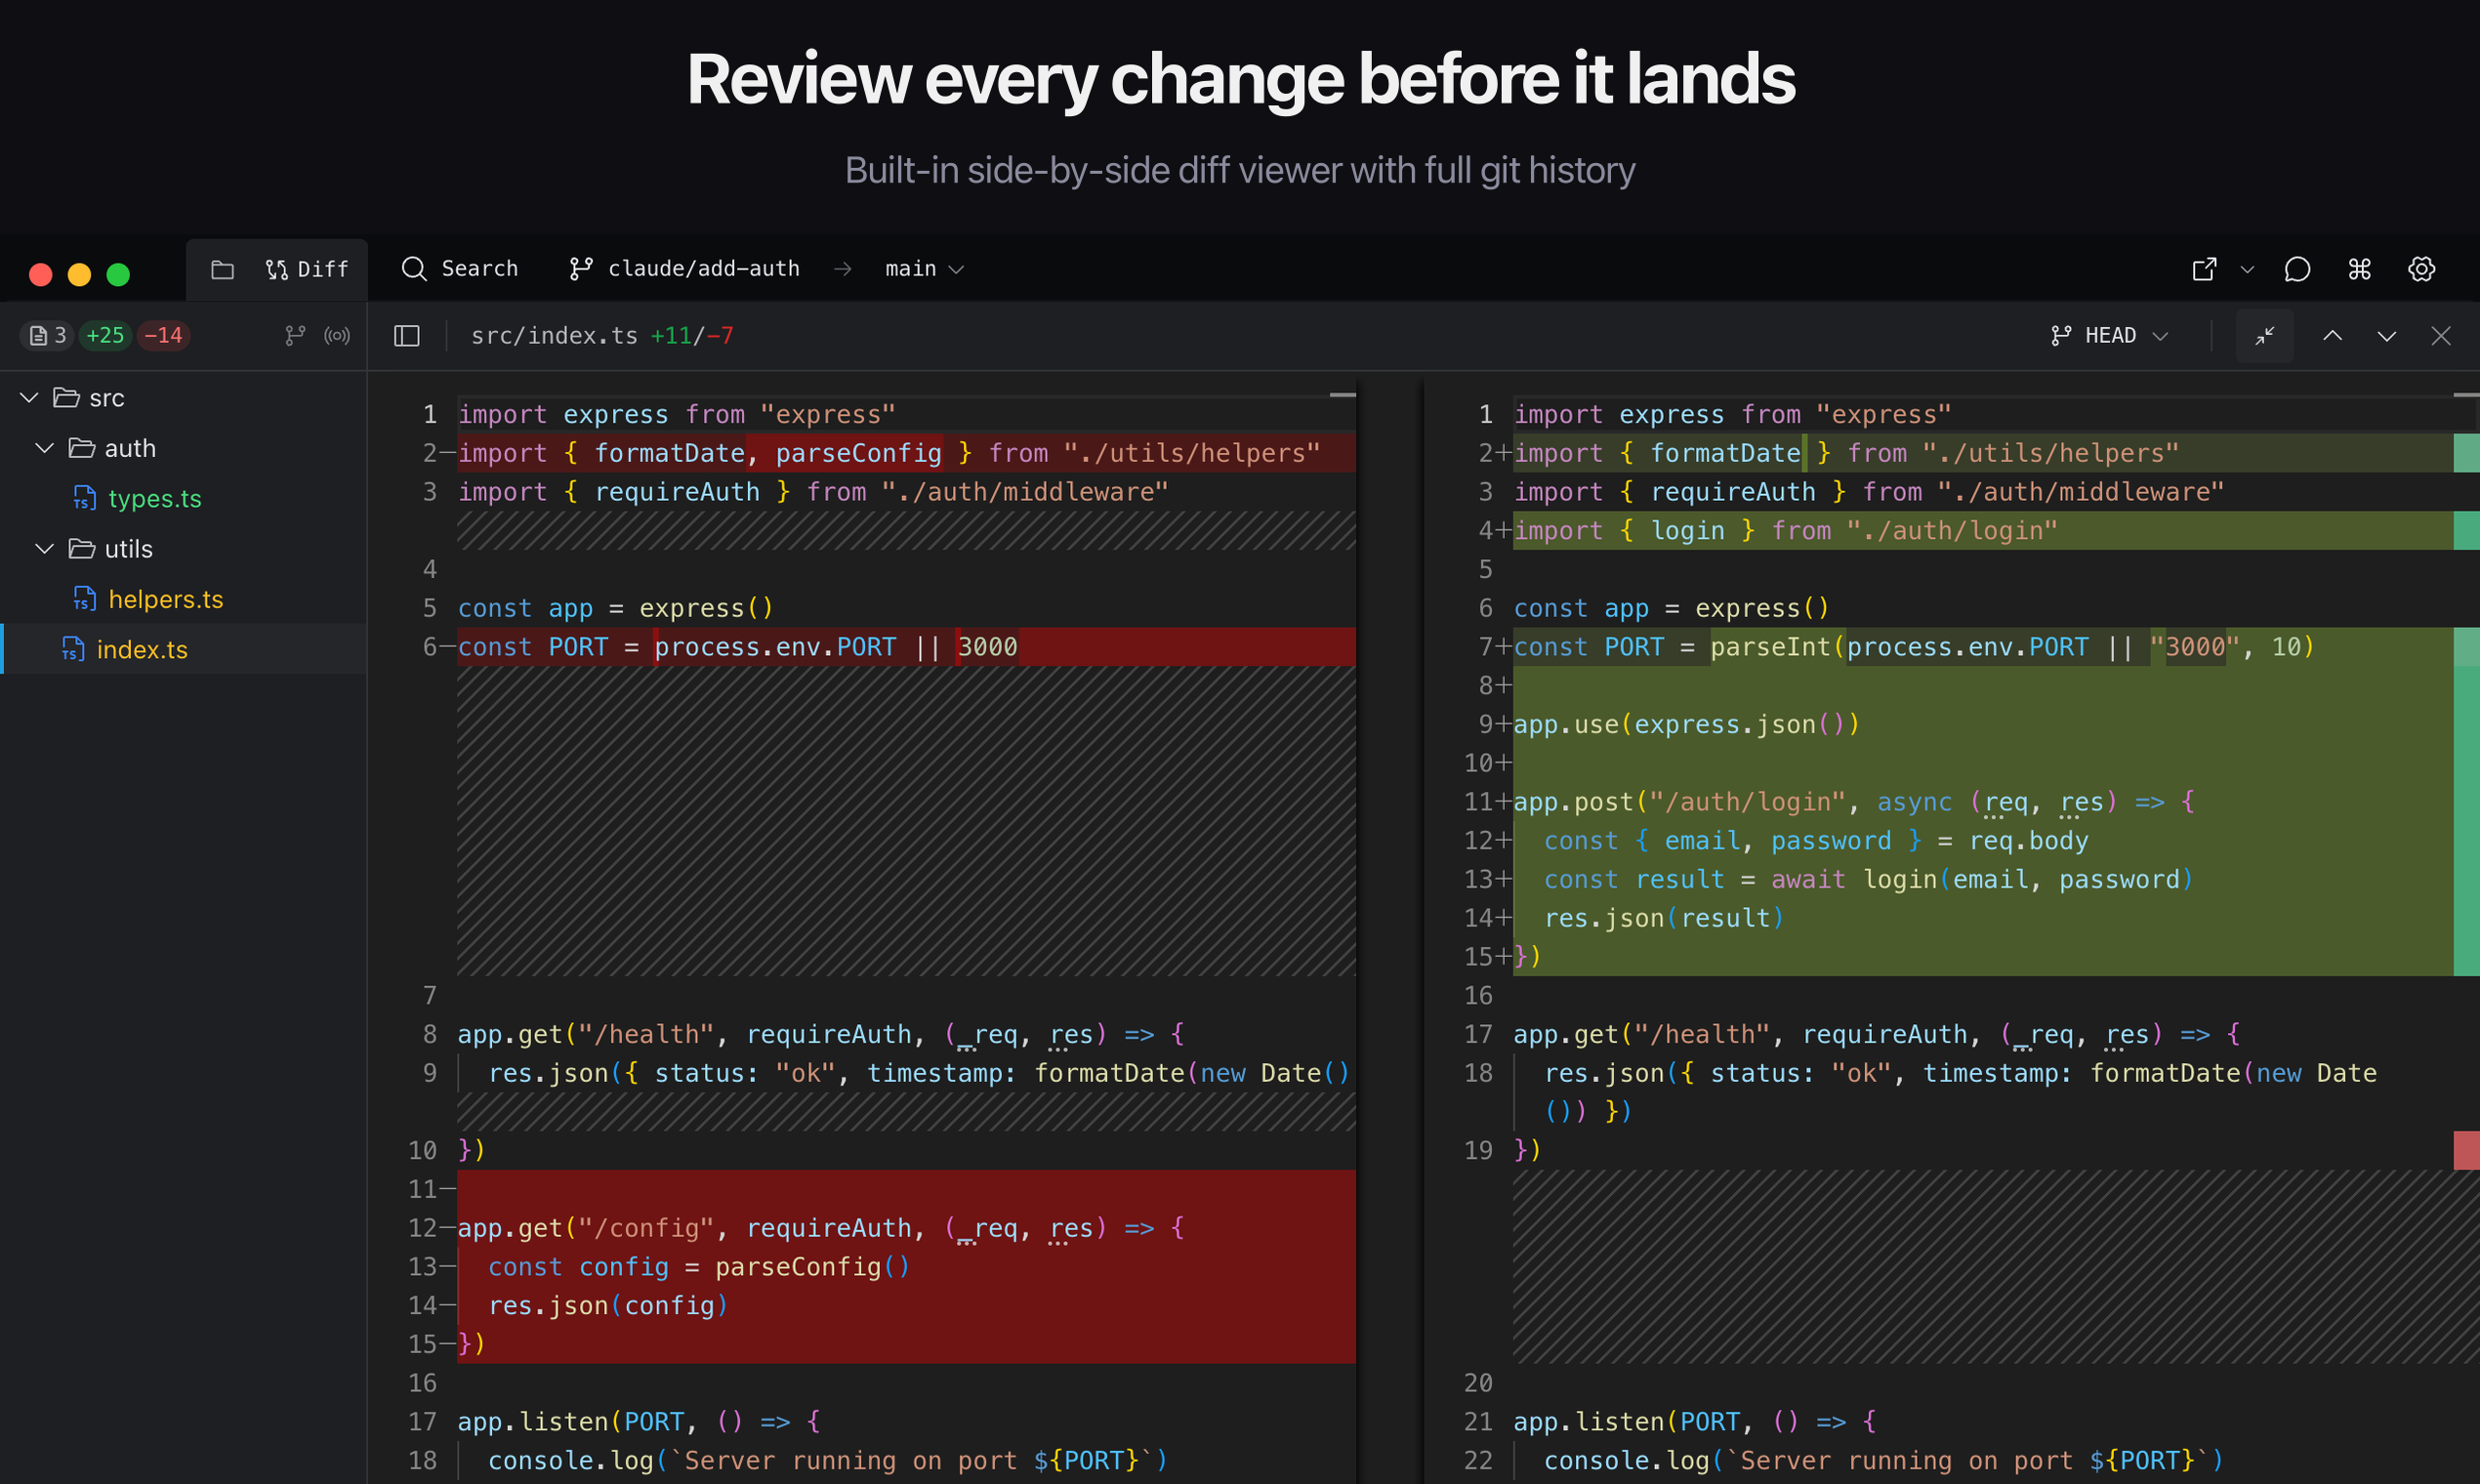Image resolution: width=2480 pixels, height=1484 pixels.
Task: Click the open-in-external-window icon
Action: 2204,269
